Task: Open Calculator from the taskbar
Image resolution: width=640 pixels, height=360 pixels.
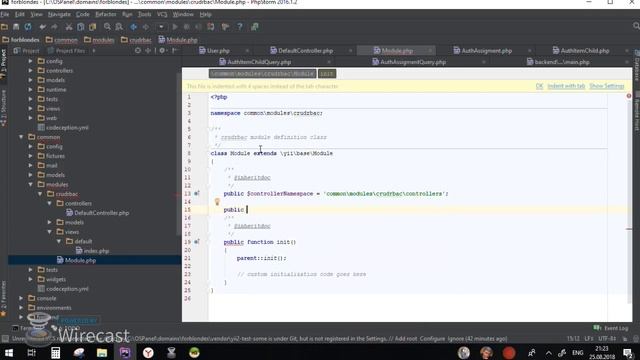Action: [x=56, y=353]
